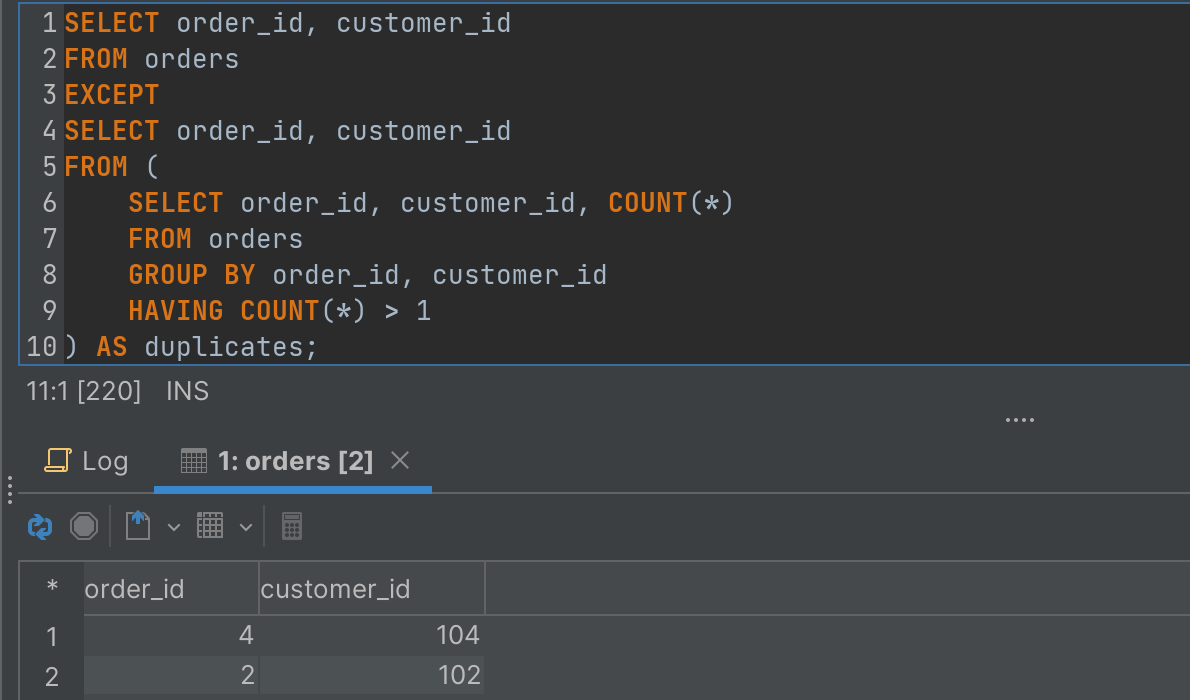Export the result set data
The width and height of the screenshot is (1190, 700).
[x=136, y=526]
